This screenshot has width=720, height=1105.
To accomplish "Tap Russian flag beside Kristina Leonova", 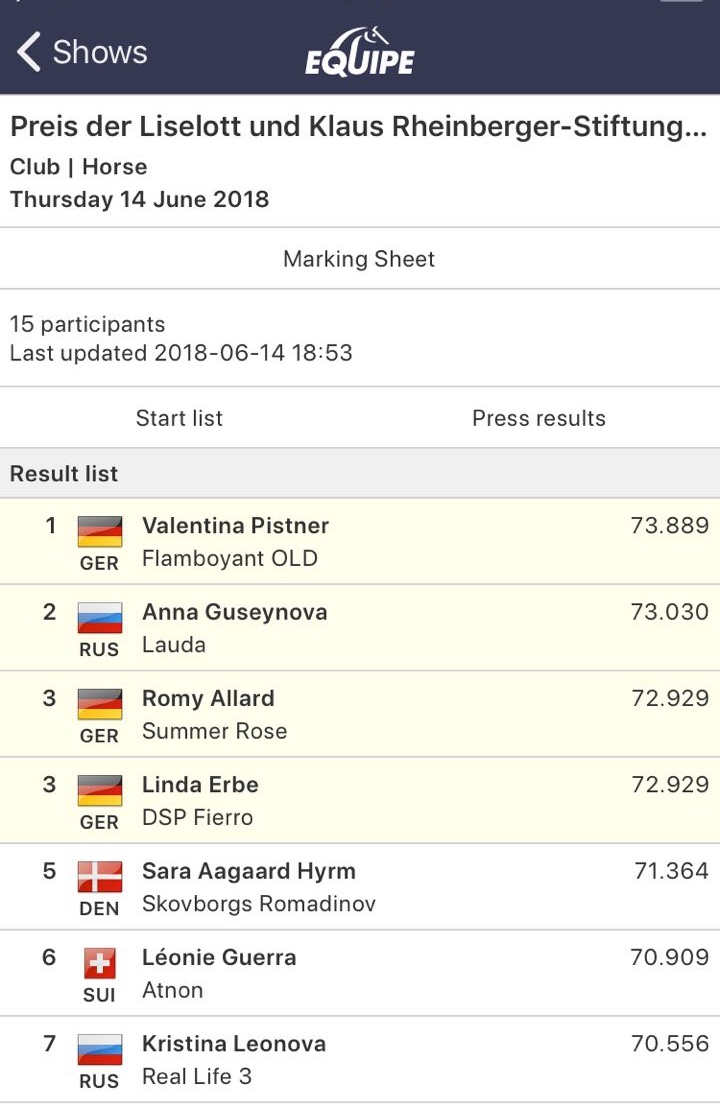I will [100, 1049].
